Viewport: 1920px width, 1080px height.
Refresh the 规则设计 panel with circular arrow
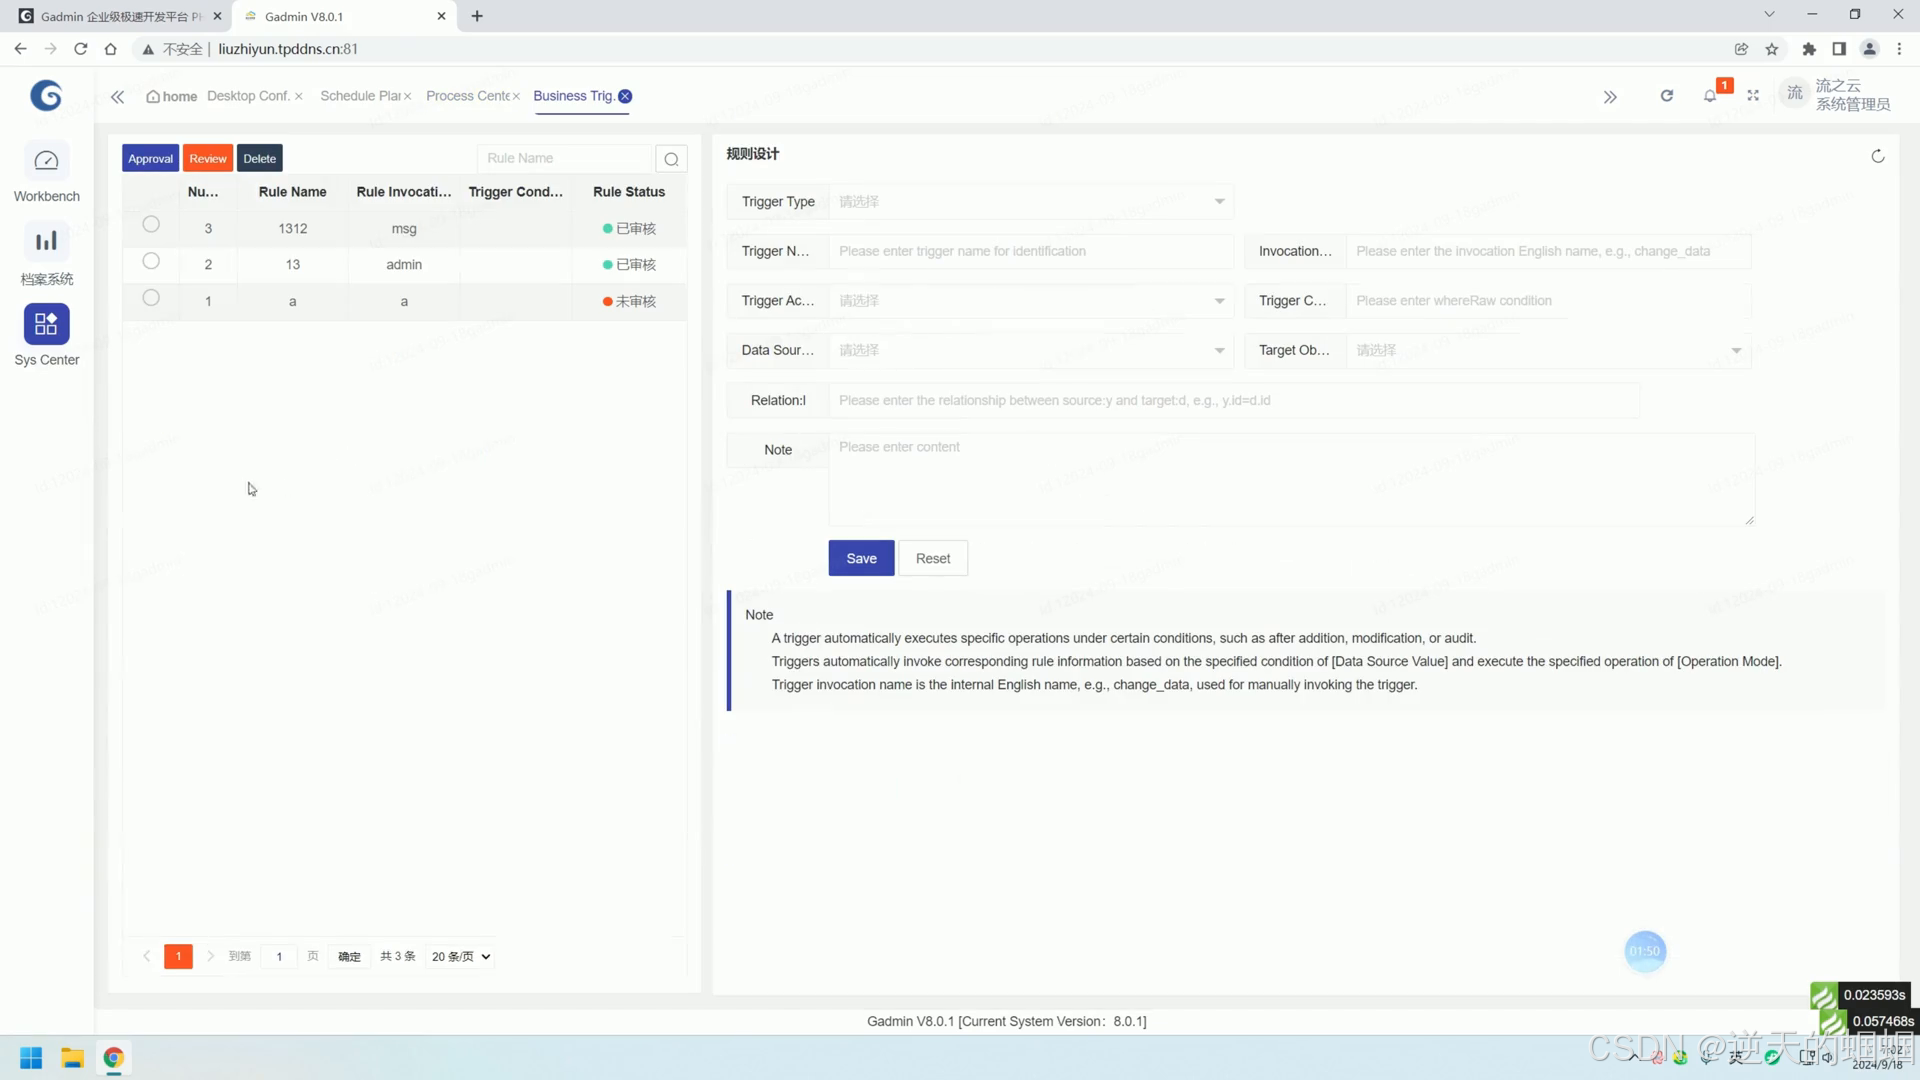pos(1877,156)
